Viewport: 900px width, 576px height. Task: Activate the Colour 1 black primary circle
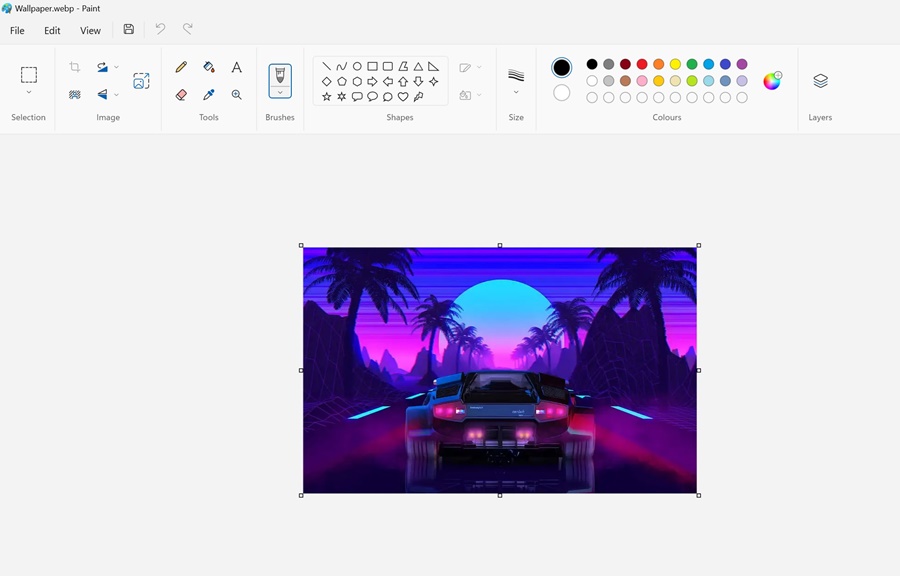[x=561, y=68]
